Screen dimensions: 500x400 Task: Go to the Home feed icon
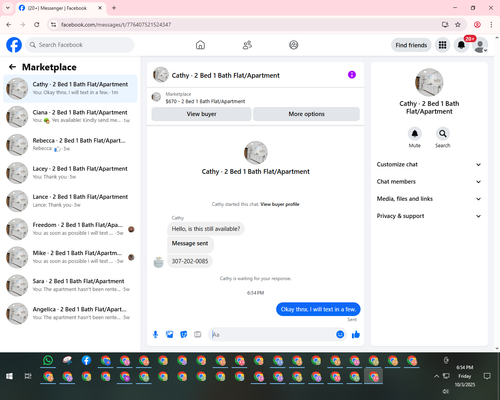coord(200,45)
